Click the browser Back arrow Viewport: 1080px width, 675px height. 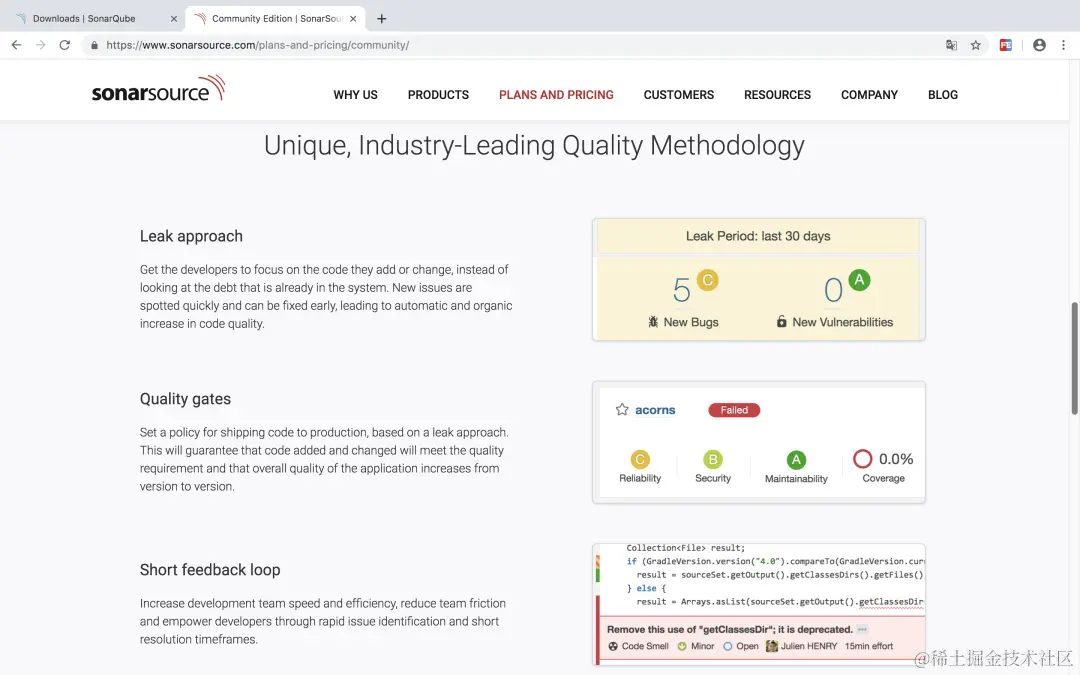[17, 45]
